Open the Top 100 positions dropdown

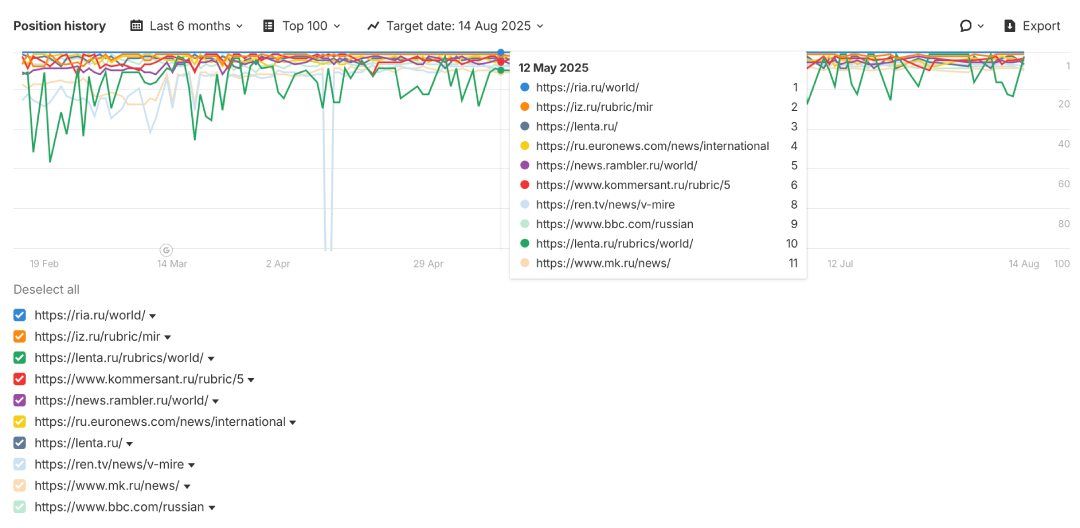click(x=311, y=26)
